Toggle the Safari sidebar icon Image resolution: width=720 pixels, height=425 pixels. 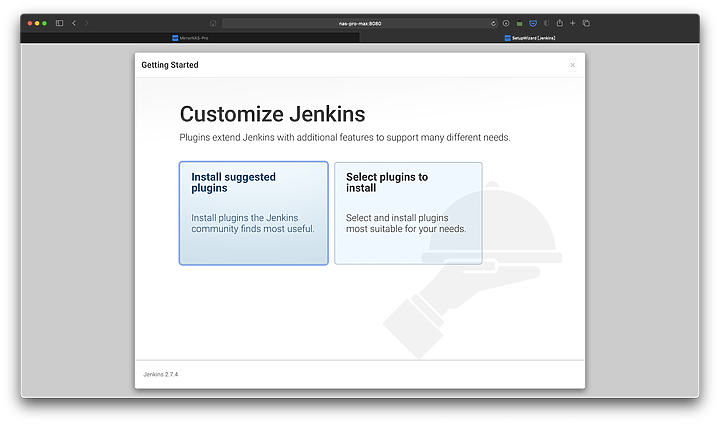59,23
